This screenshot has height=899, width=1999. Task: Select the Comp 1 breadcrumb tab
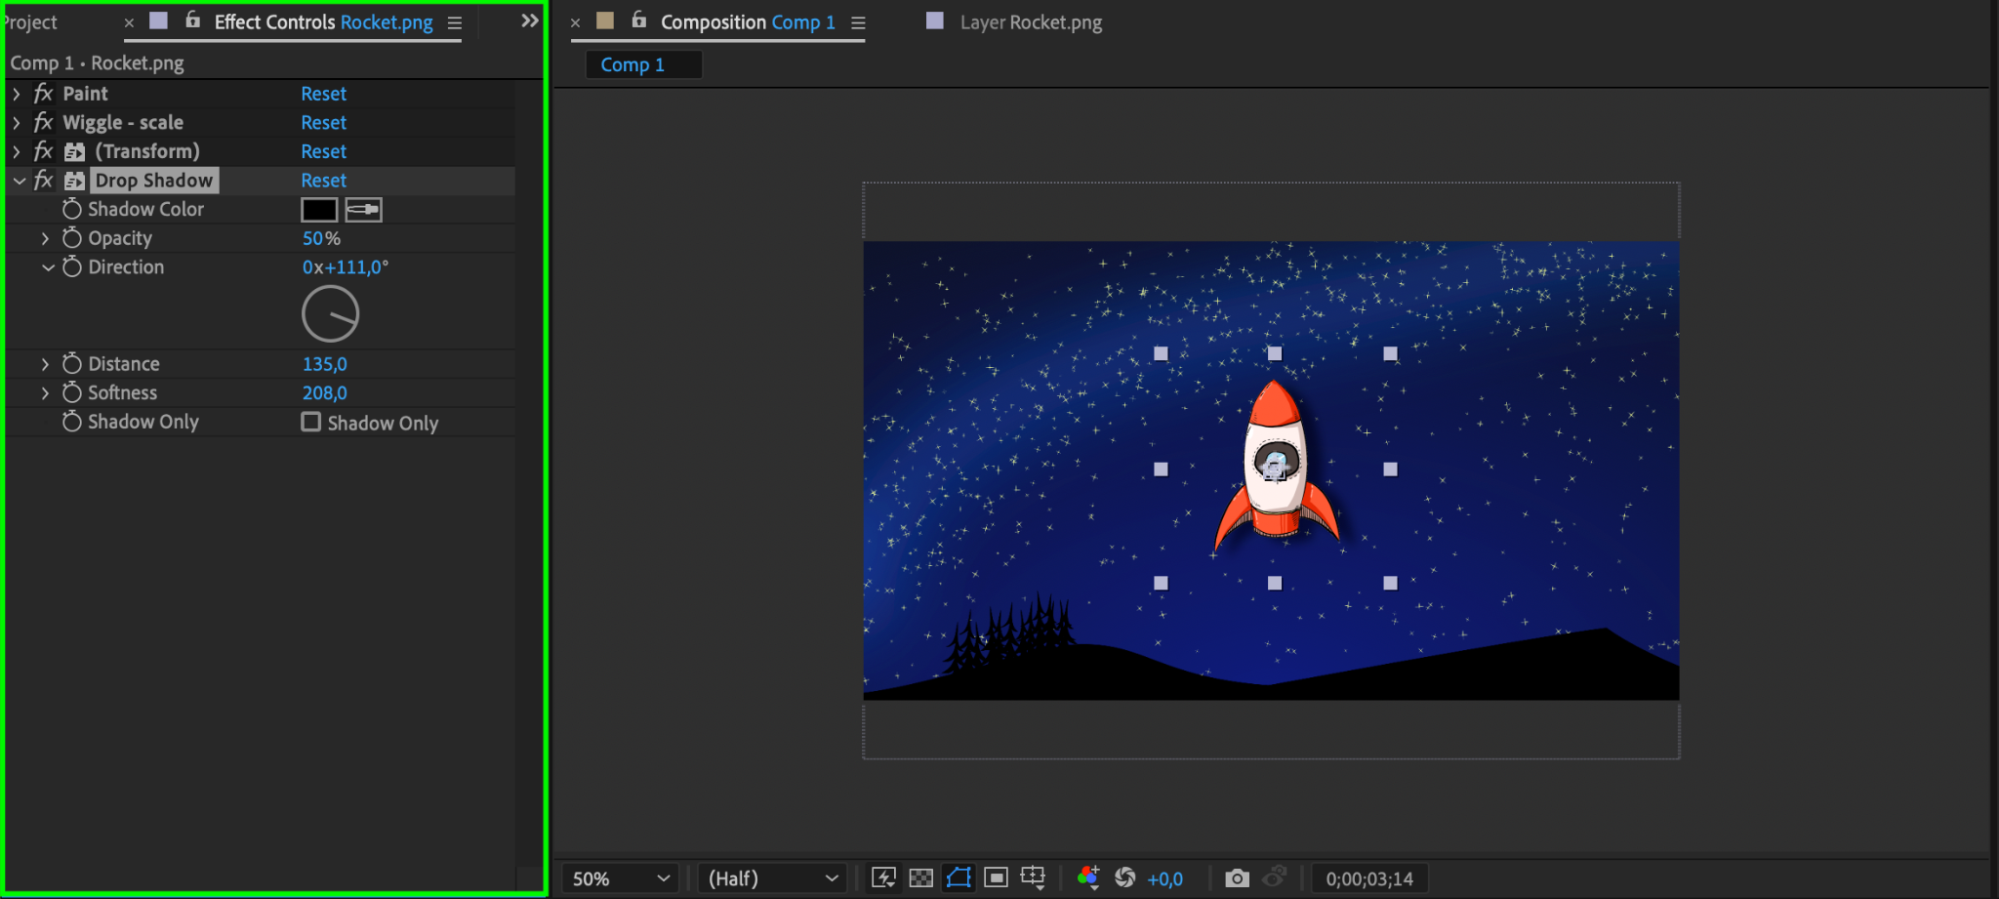click(x=632, y=65)
